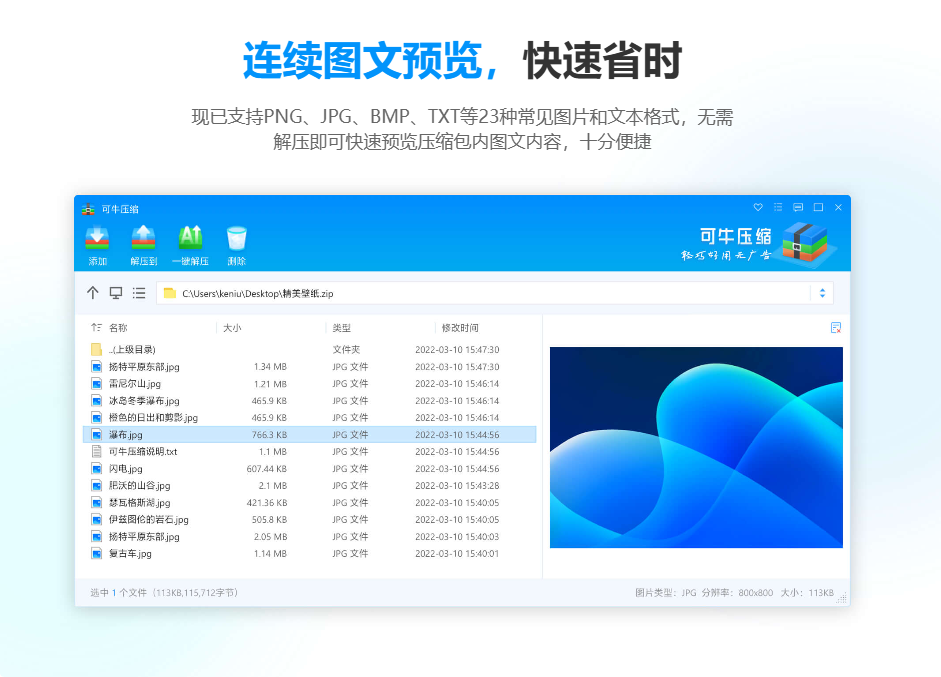
Task: Select the highlighted 瀑布.jpg row
Action: [x=309, y=434]
